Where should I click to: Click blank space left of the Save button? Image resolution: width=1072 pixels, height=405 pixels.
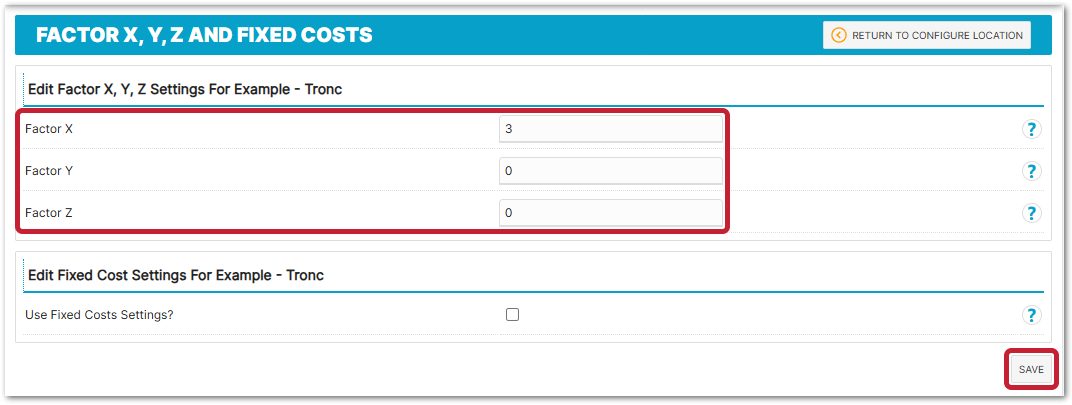(x=700, y=370)
